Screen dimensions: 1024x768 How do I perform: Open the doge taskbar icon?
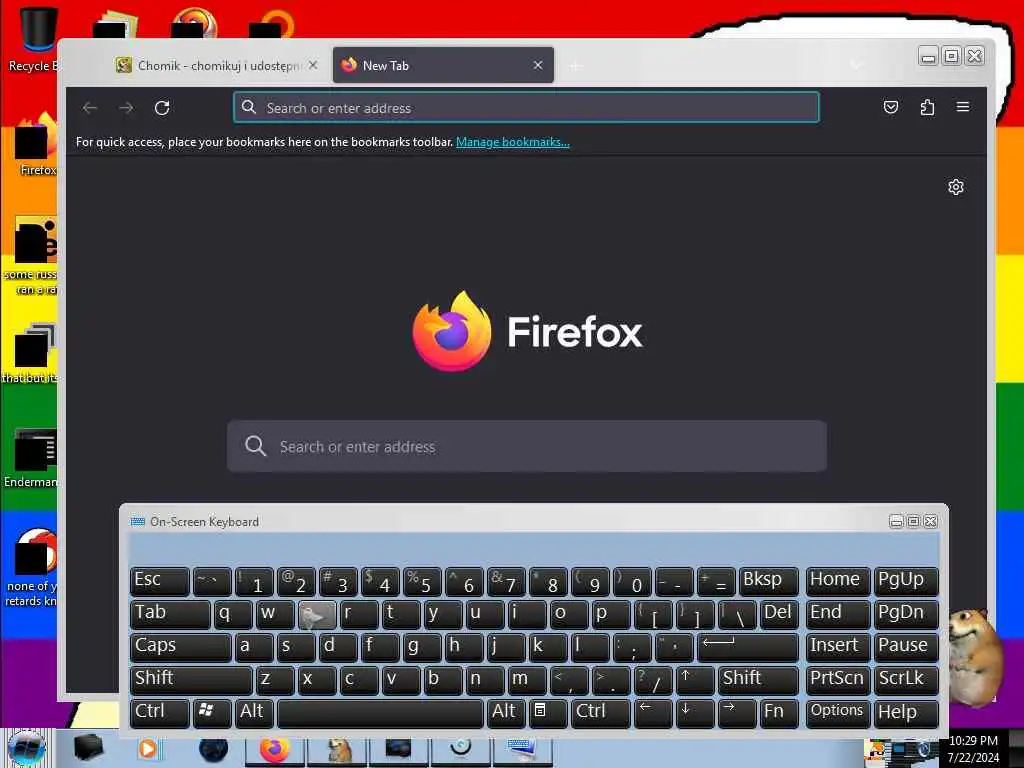(338, 750)
